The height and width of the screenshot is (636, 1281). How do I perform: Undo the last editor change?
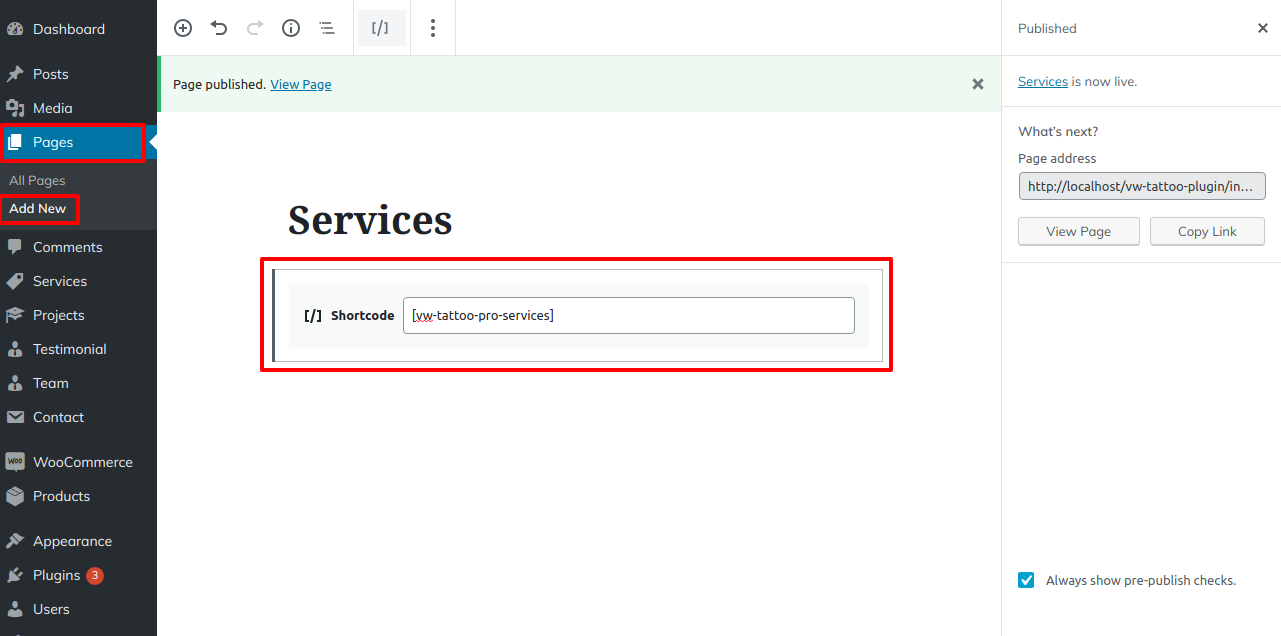point(219,28)
